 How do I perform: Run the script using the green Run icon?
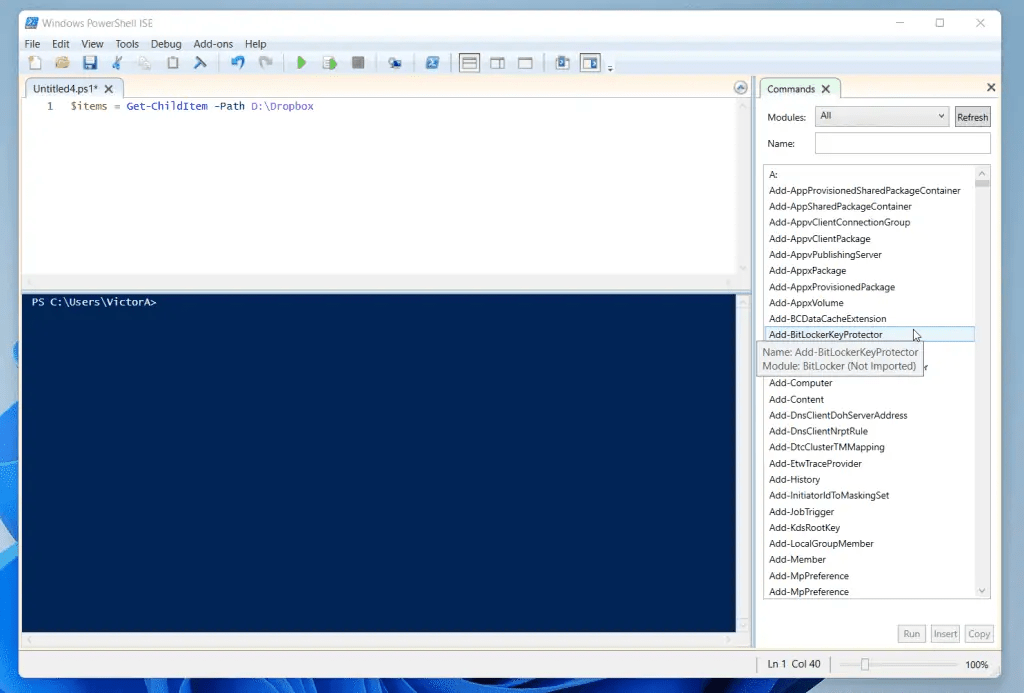[x=302, y=62]
